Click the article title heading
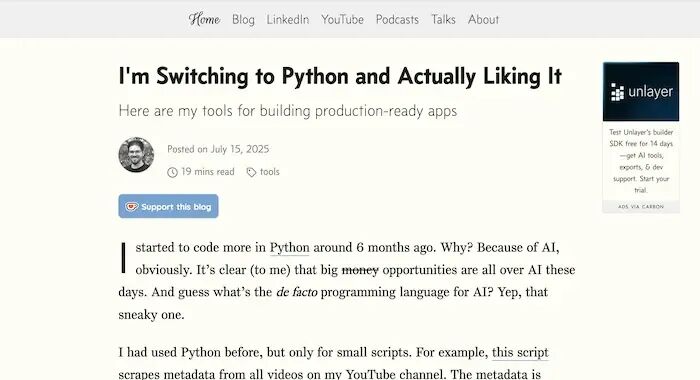 (340, 76)
